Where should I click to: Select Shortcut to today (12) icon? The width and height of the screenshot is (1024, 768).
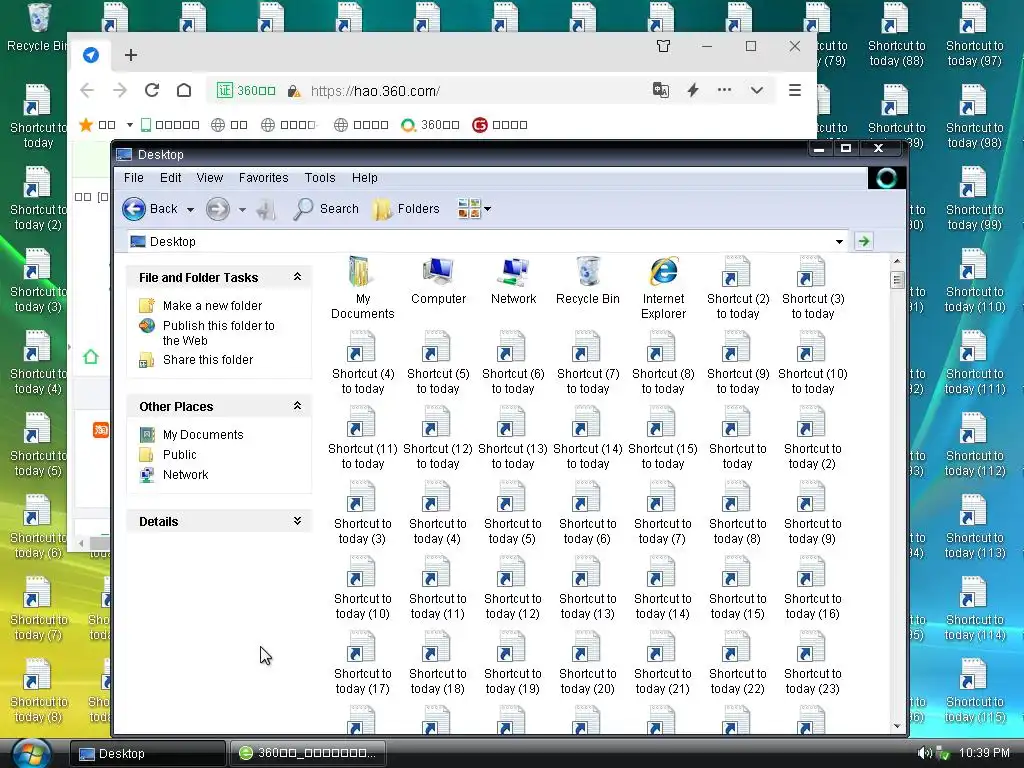513,588
